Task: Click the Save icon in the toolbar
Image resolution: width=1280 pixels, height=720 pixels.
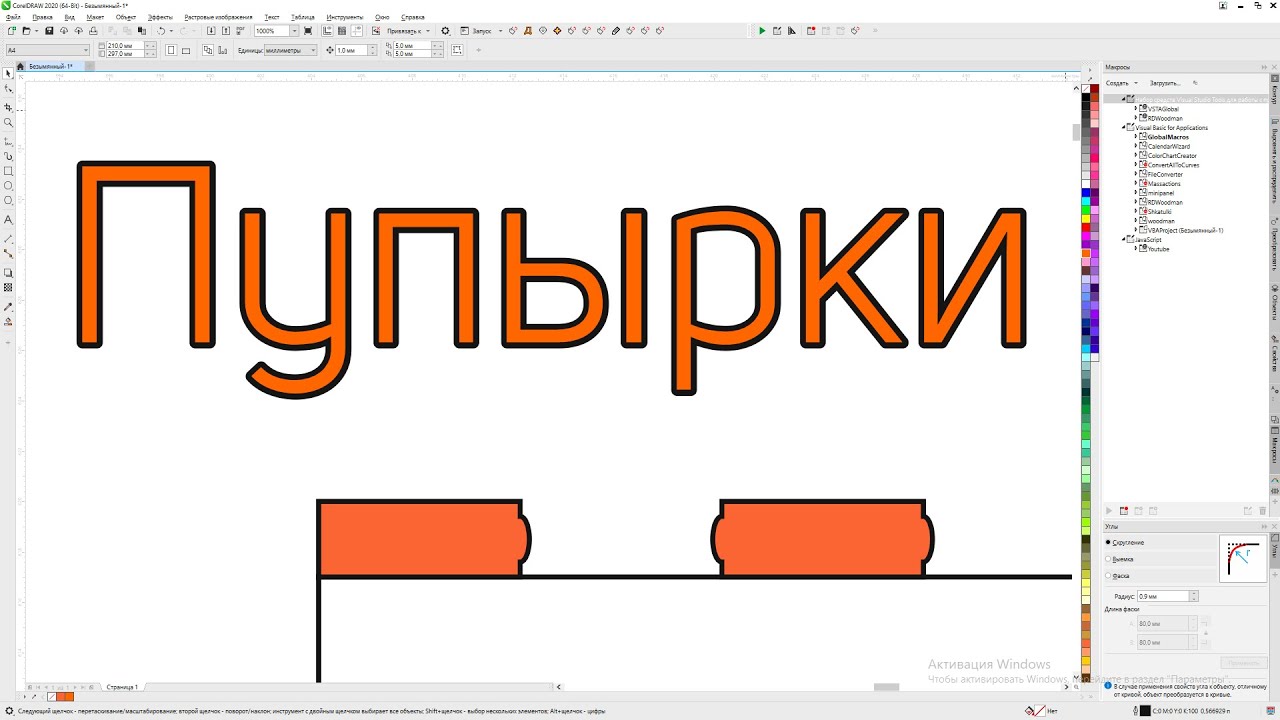Action: tap(49, 31)
